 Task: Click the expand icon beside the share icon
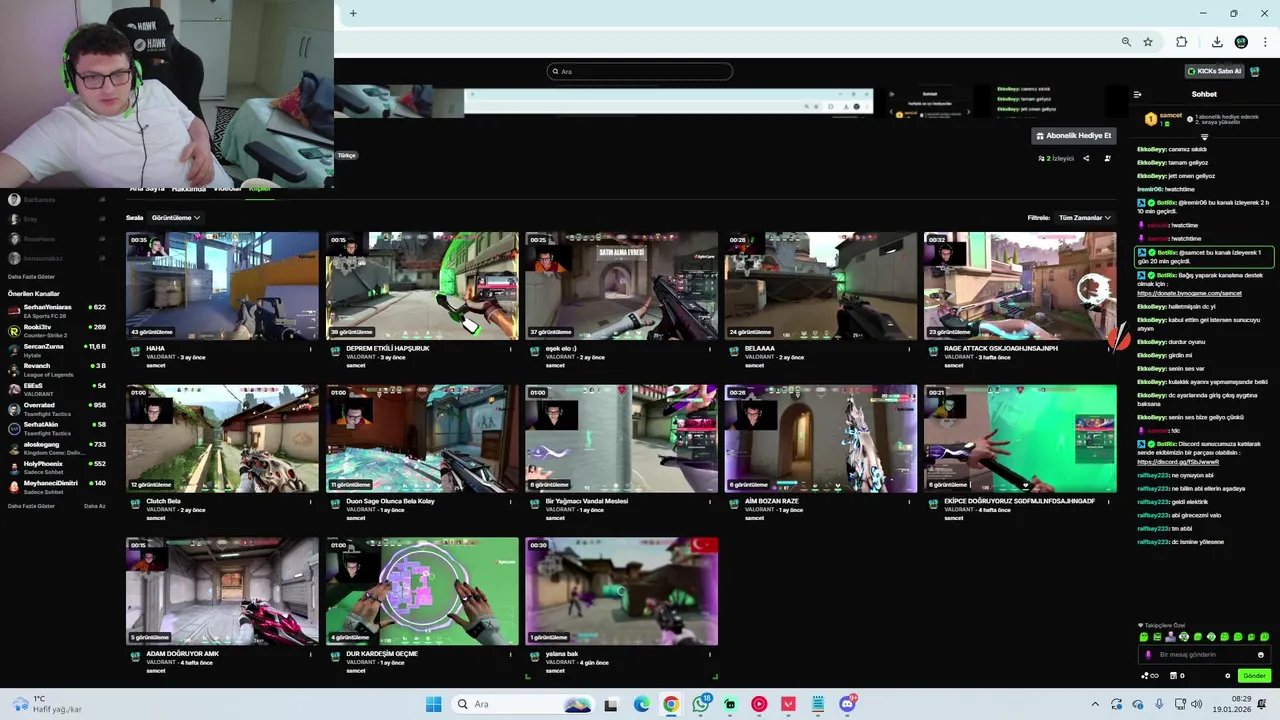pos(1107,158)
